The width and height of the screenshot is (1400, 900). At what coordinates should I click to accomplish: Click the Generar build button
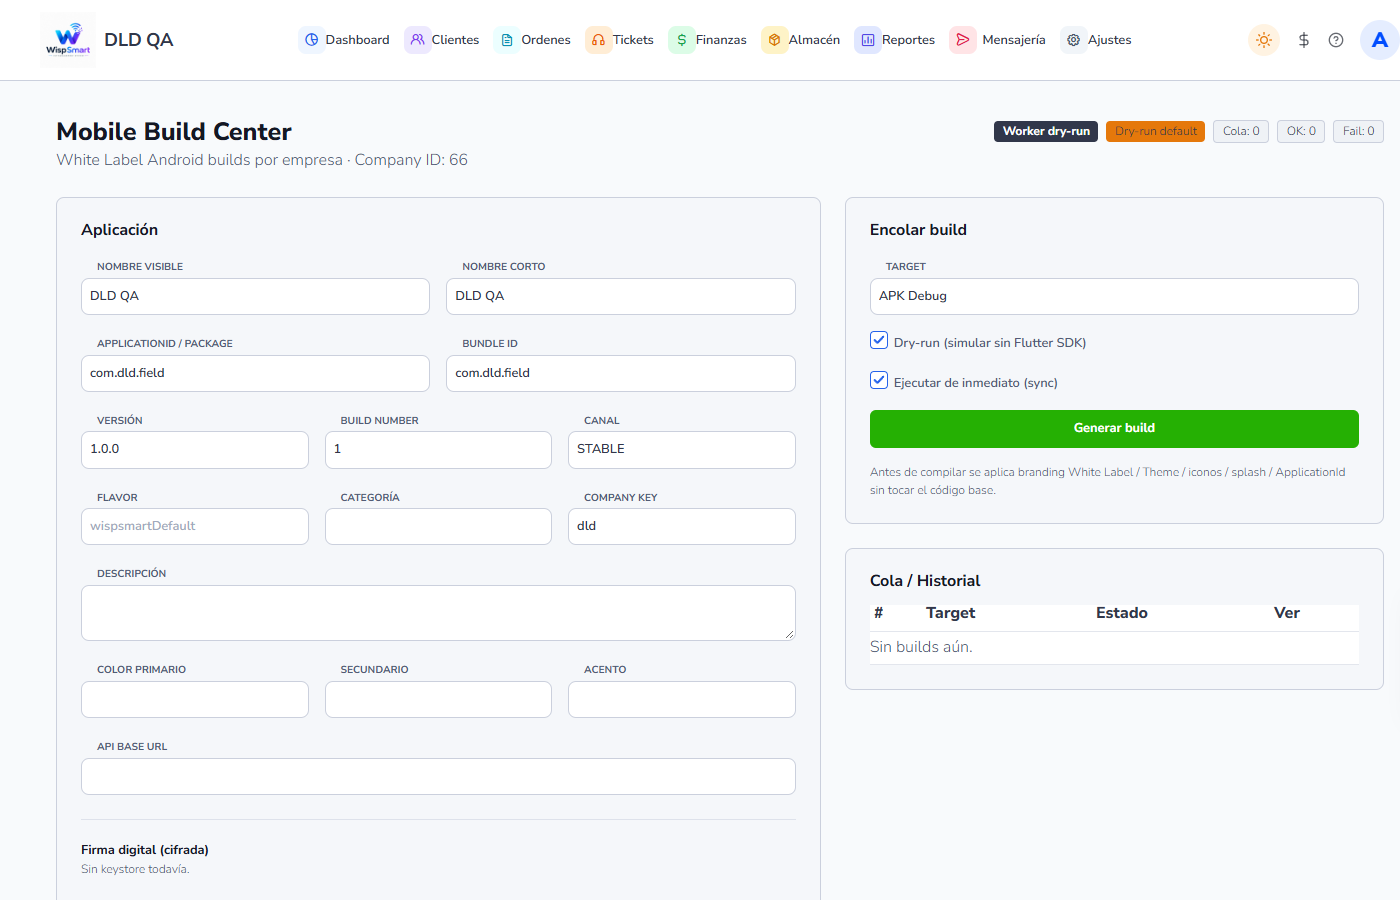point(1114,428)
